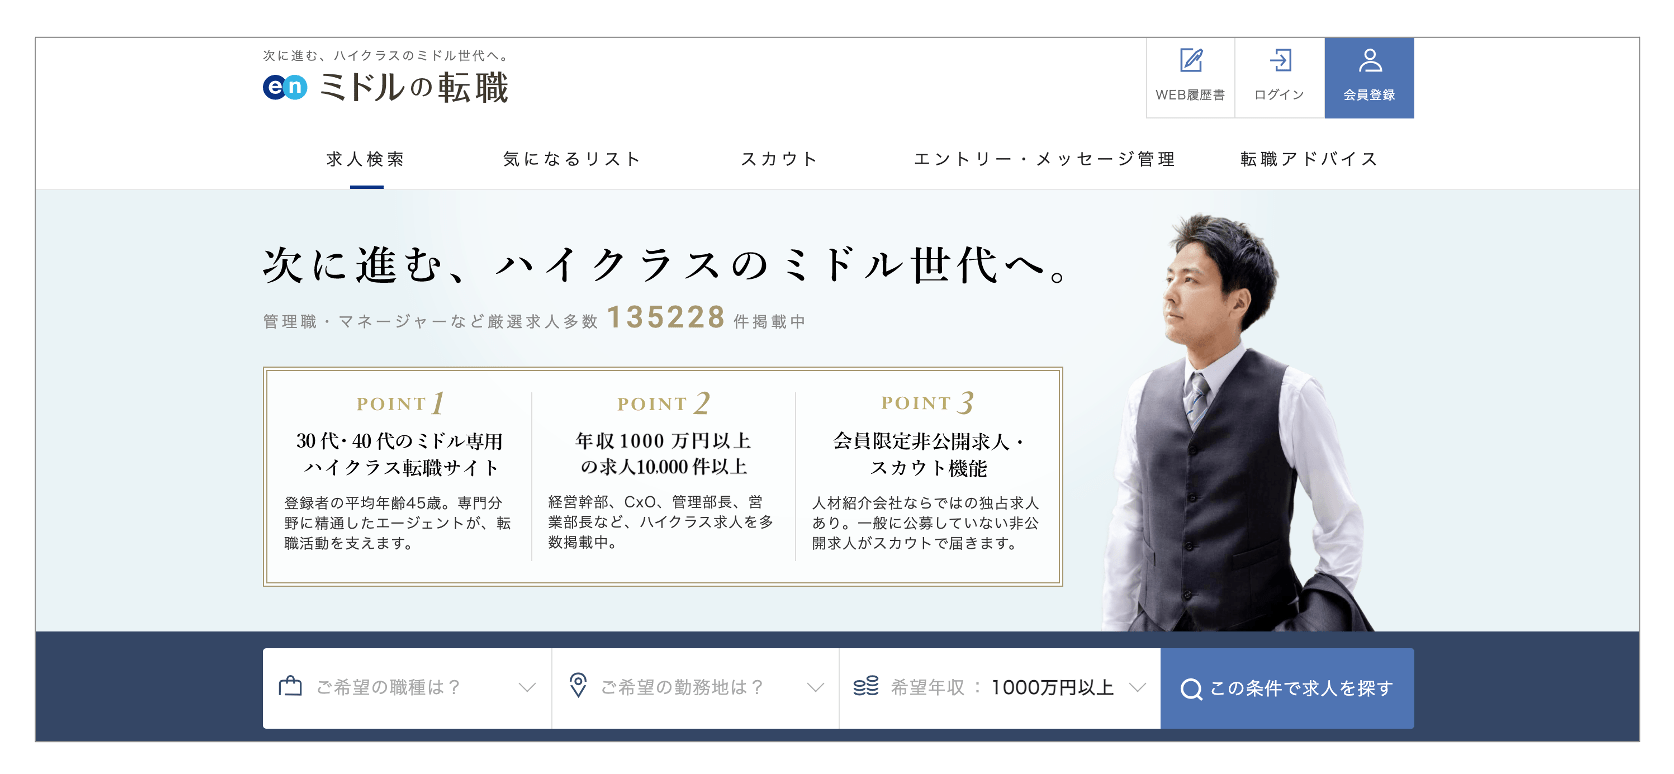Open the 希望年収 1000万円以上 dropdown
This screenshot has width=1674, height=774.
(1000, 688)
